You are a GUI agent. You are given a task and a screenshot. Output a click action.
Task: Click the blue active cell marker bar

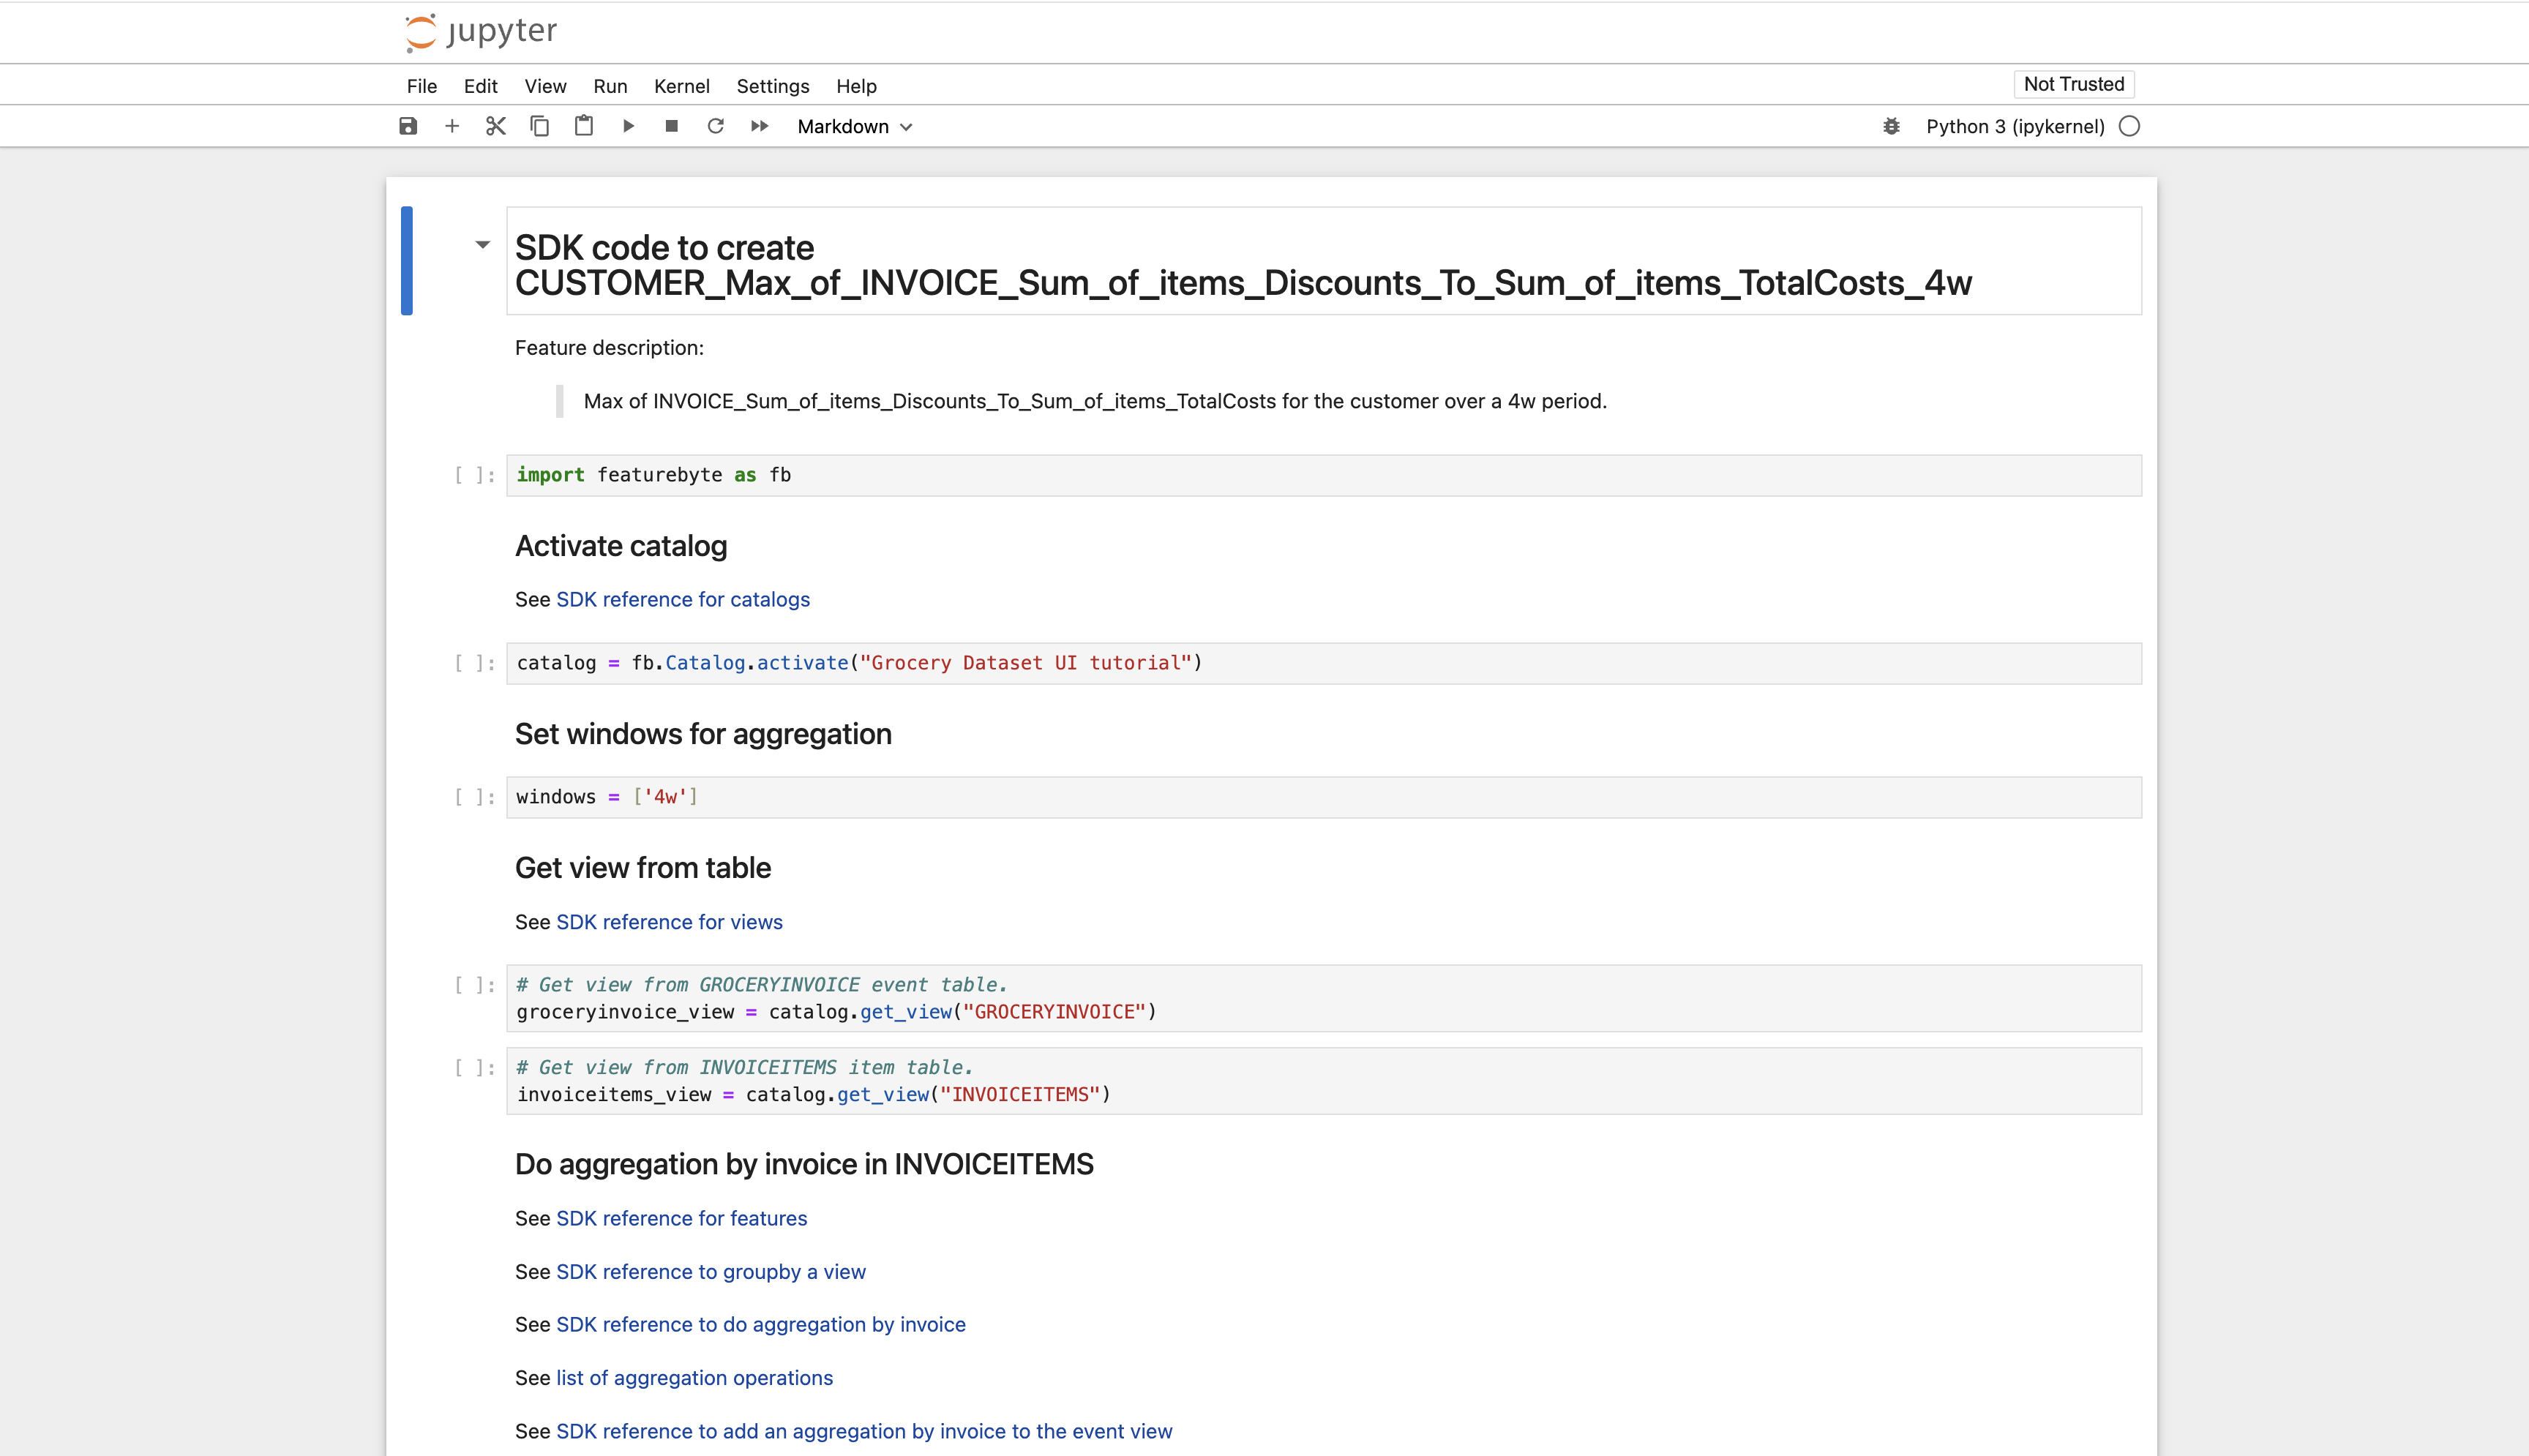(x=407, y=261)
